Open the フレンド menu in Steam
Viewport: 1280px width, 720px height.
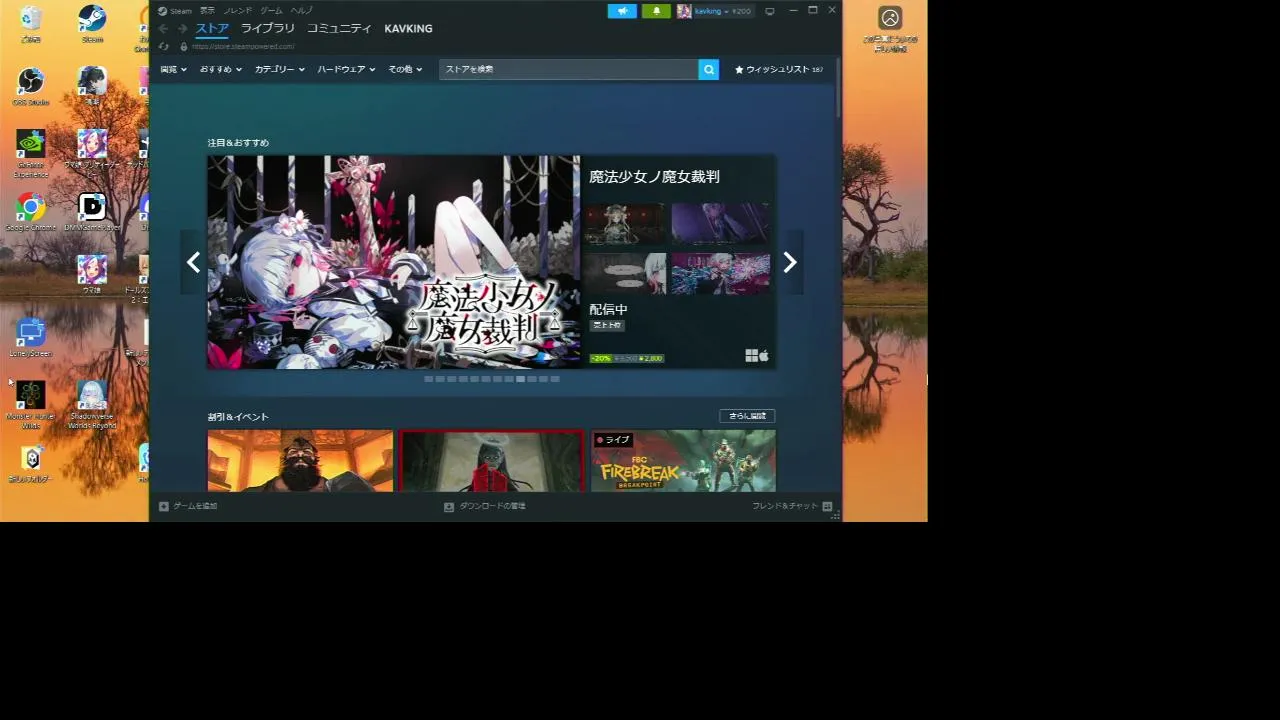click(x=238, y=11)
